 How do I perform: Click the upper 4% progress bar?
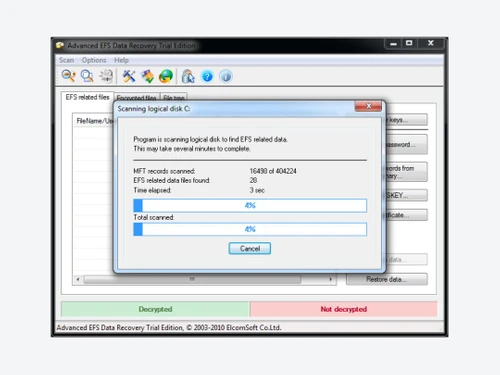click(250, 205)
